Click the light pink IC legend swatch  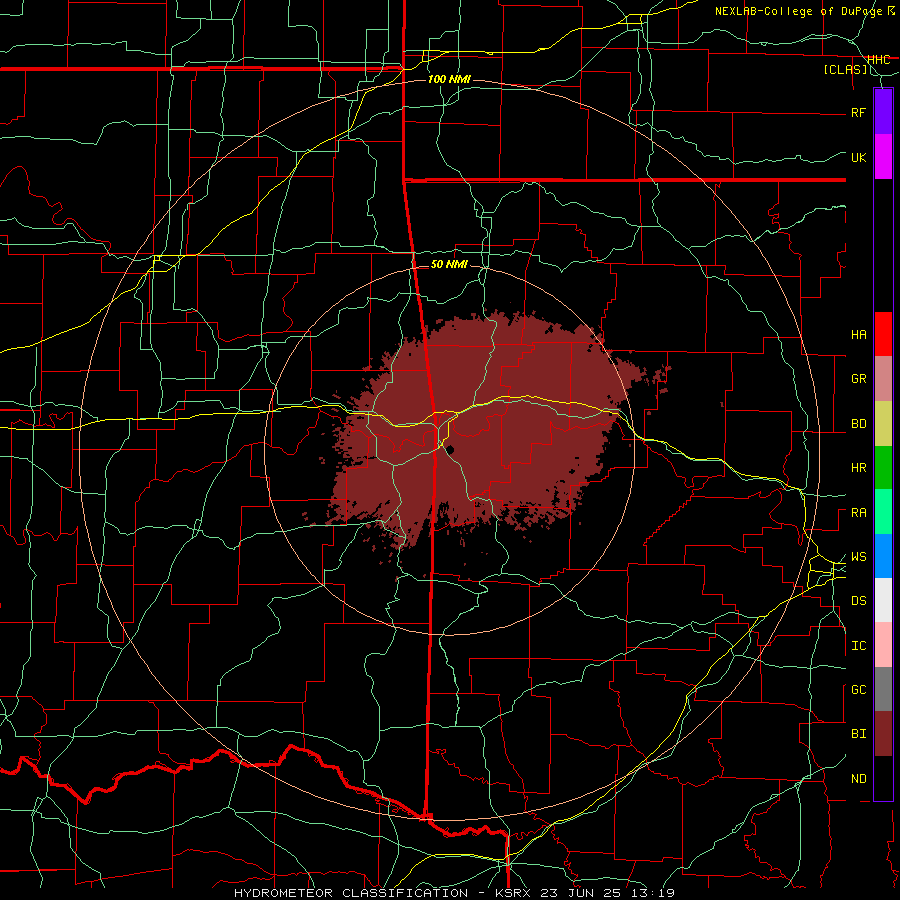tap(883, 645)
